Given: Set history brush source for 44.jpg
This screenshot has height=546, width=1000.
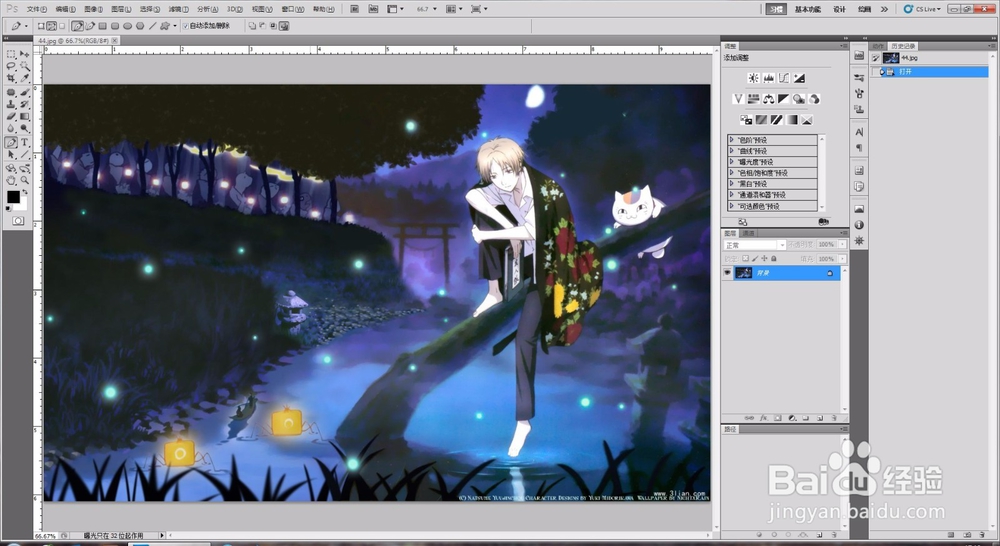Looking at the screenshot, I should 876,57.
